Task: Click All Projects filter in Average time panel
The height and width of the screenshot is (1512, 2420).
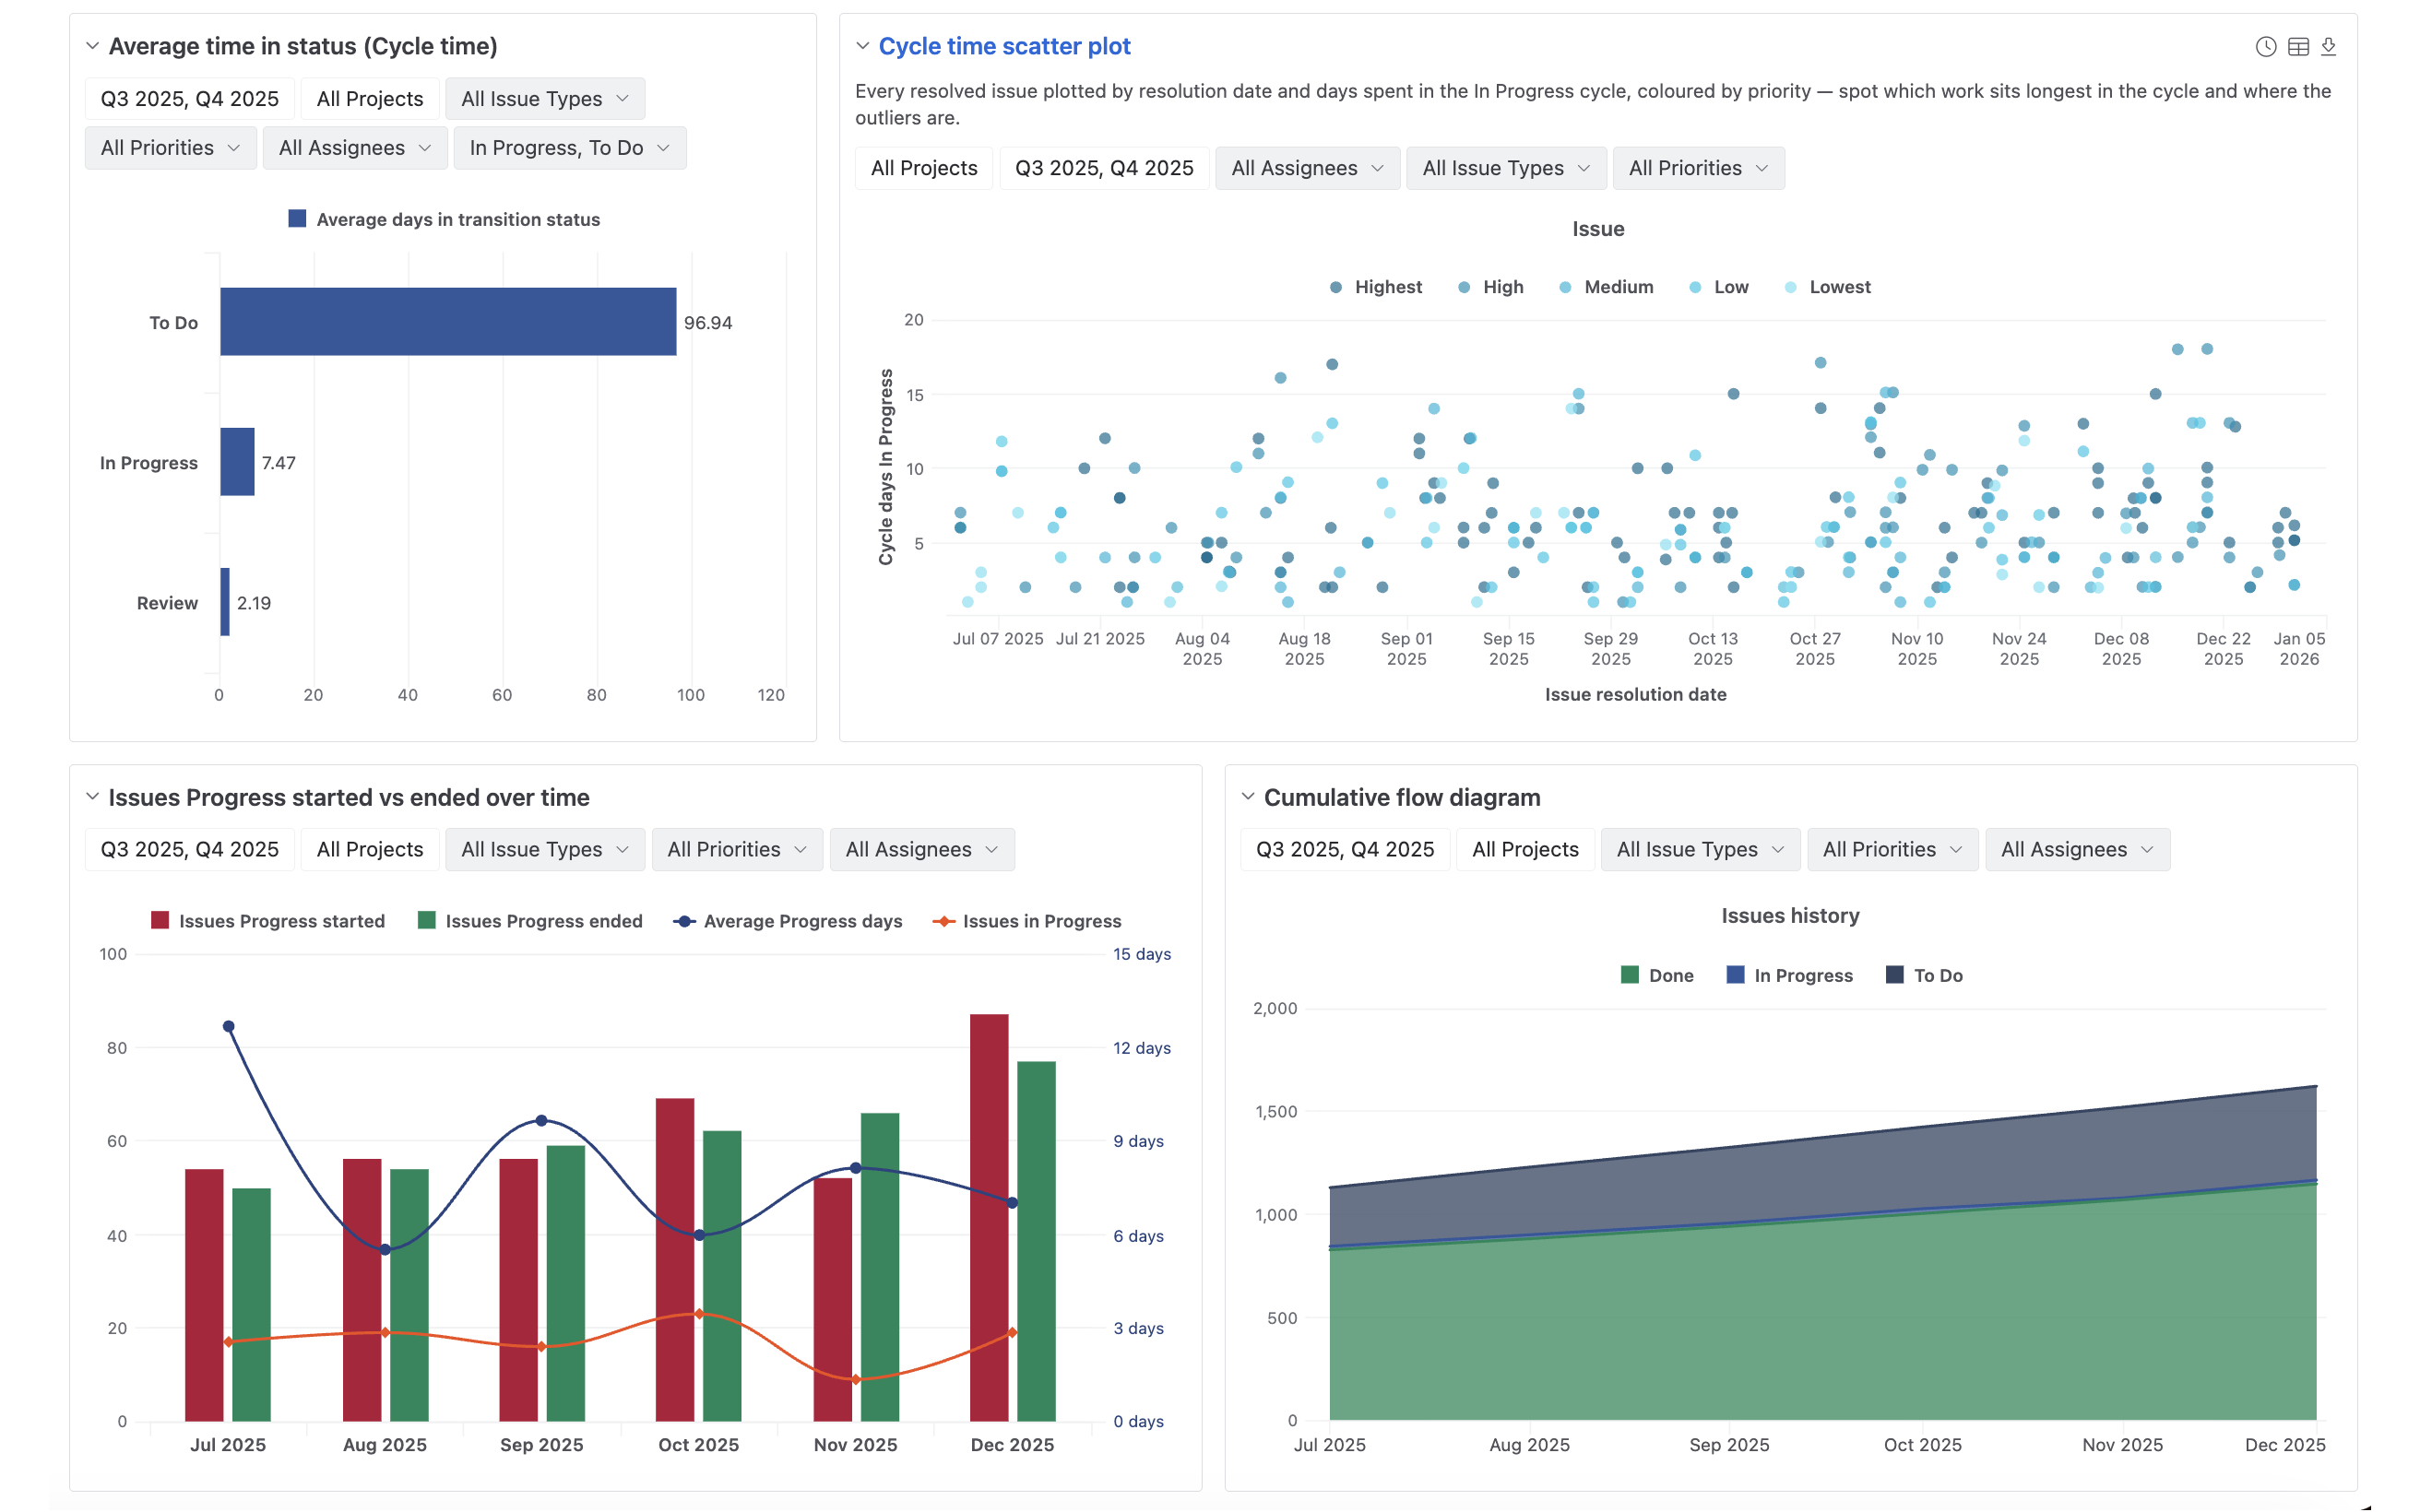Action: 369,98
